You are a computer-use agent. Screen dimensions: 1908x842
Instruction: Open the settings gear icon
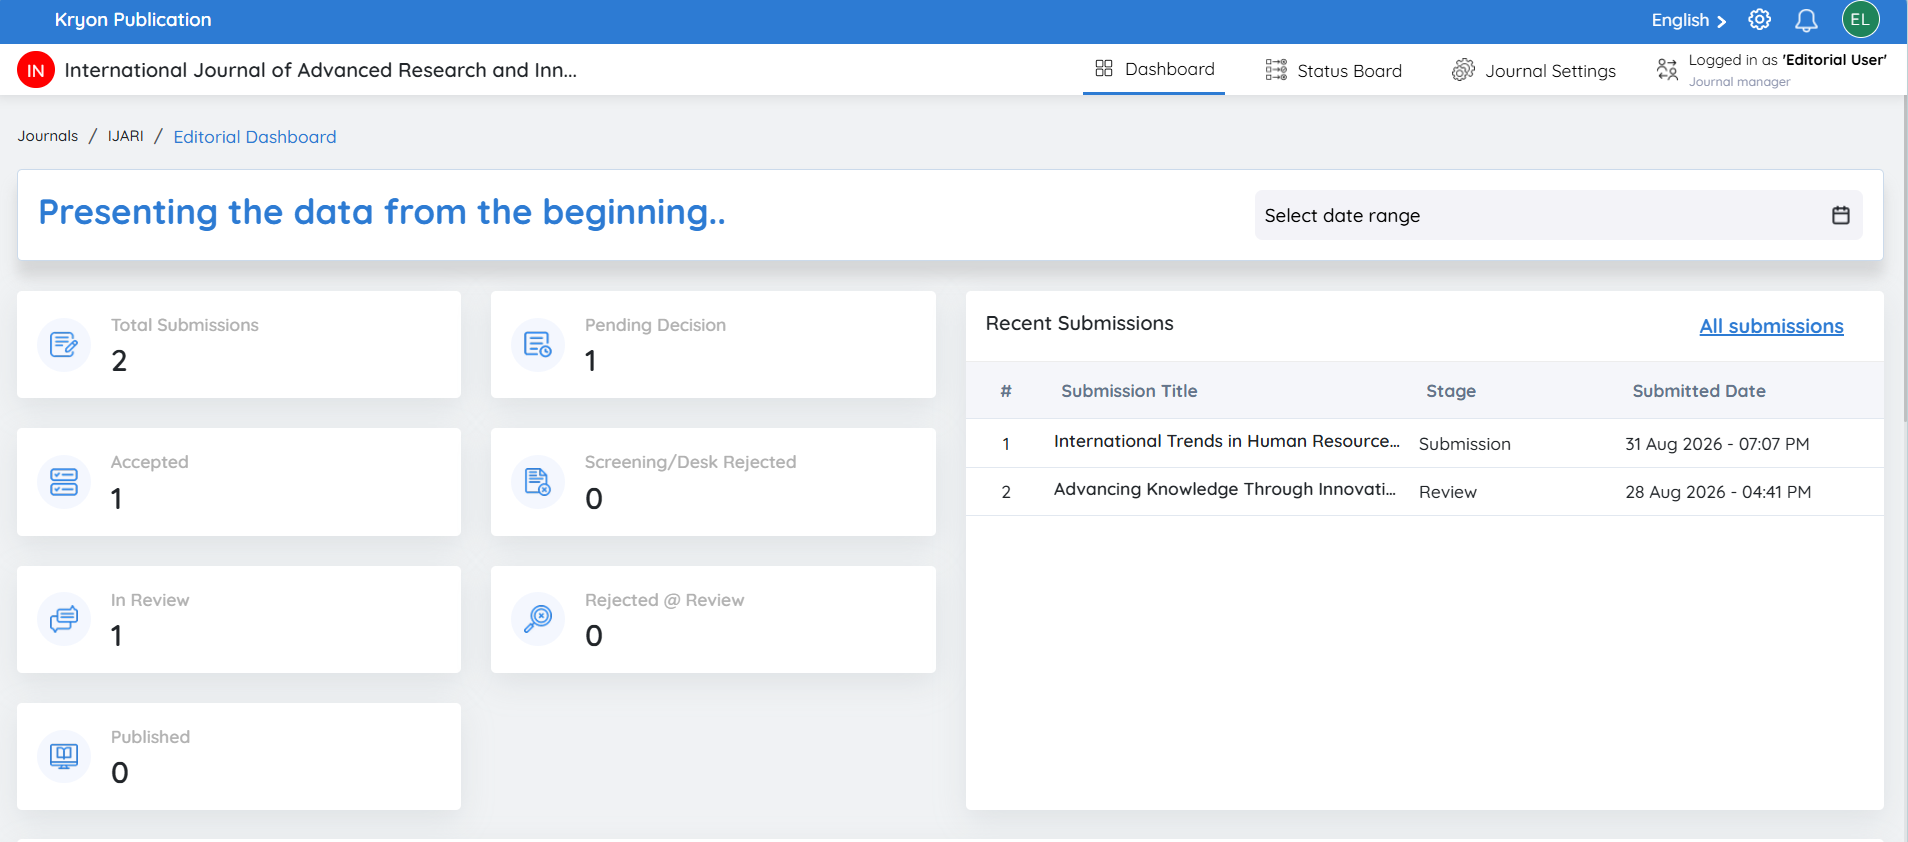click(x=1759, y=20)
